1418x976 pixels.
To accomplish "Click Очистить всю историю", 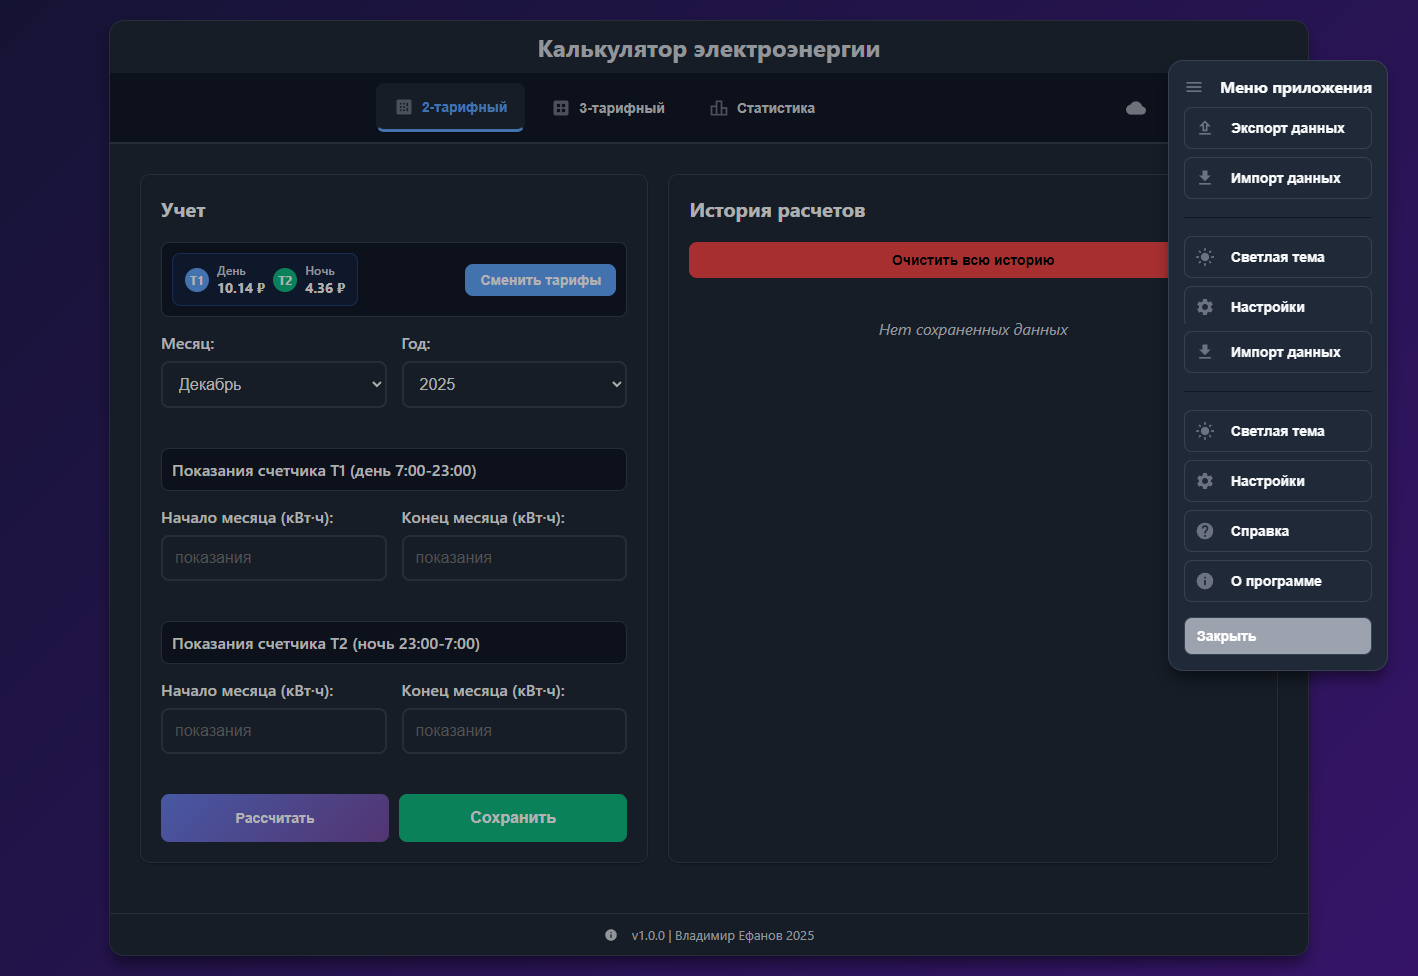I will pyautogui.click(x=928, y=260).
